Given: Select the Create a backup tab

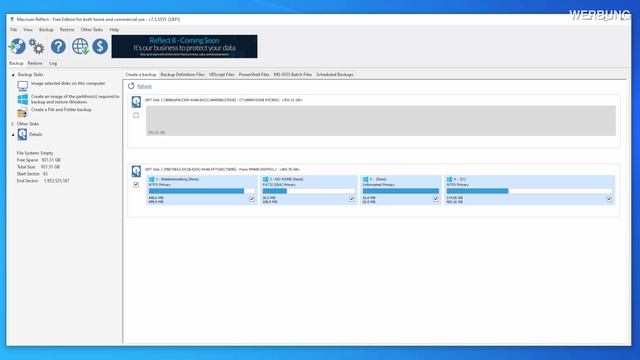Looking at the screenshot, I should pyautogui.click(x=140, y=75).
